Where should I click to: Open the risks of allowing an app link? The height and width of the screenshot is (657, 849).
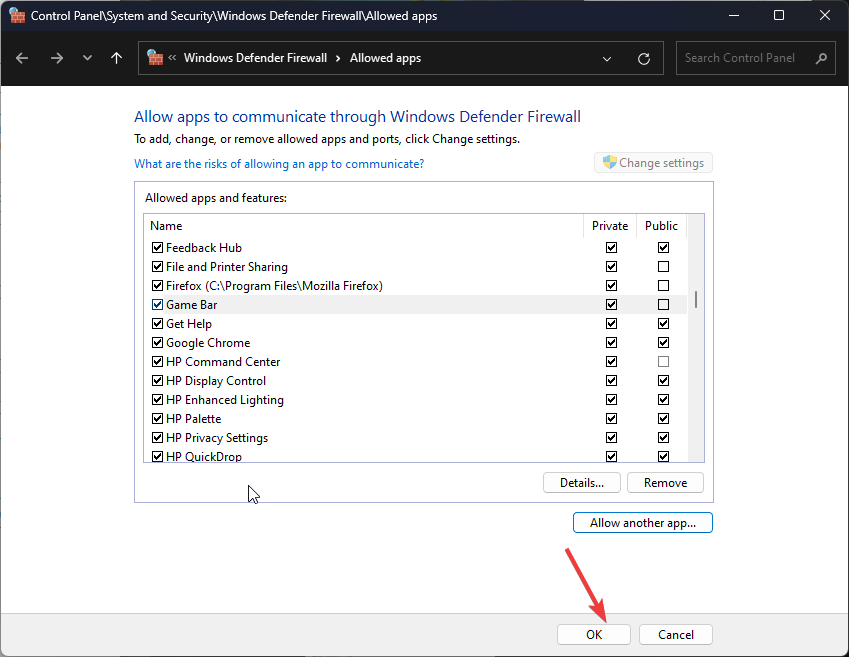point(279,164)
